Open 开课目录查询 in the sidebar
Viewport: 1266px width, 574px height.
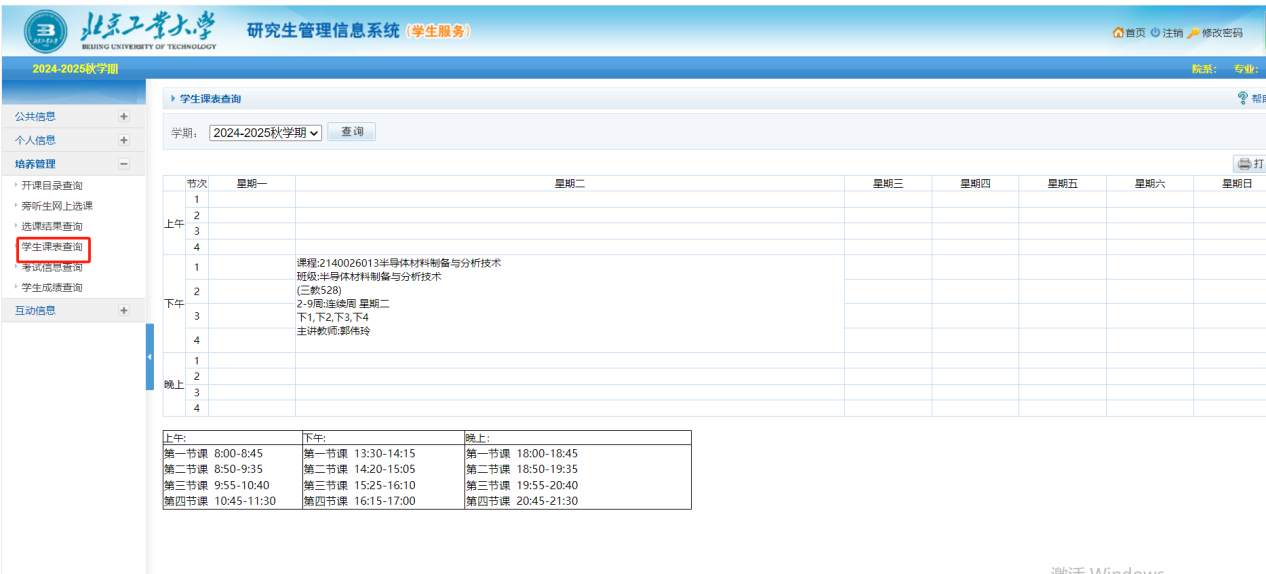52,186
